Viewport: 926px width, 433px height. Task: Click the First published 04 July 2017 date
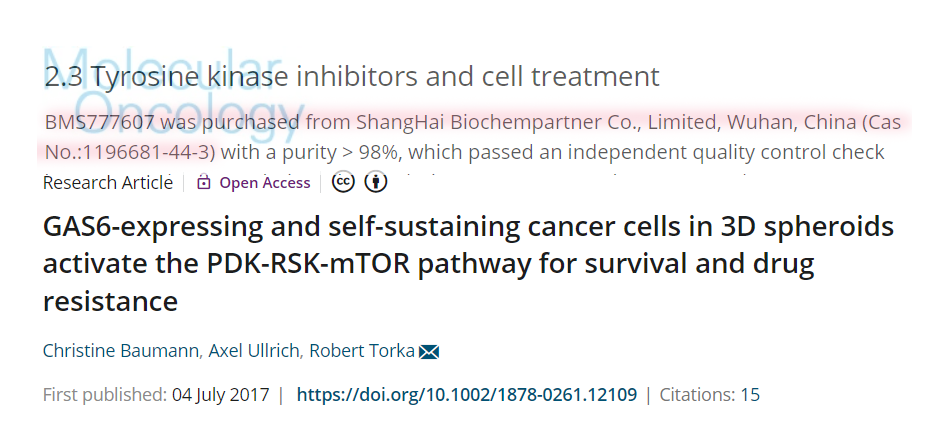[x=156, y=394]
